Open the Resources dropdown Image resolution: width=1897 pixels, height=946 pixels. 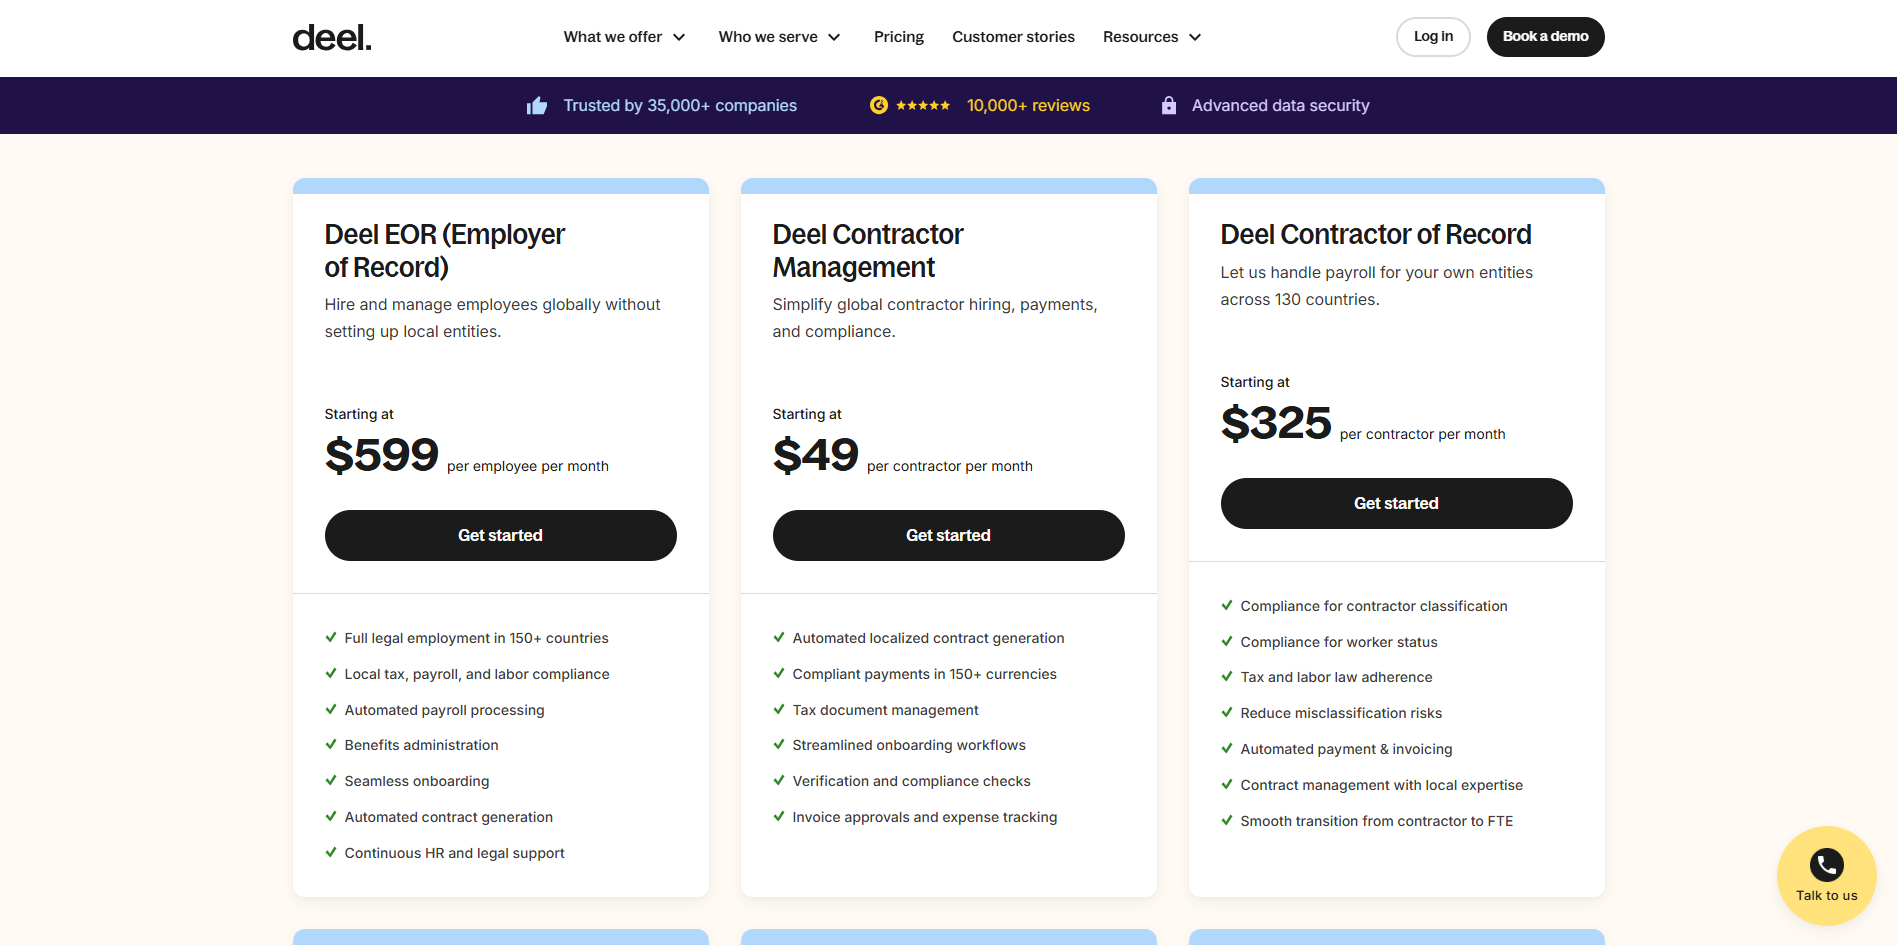pyautogui.click(x=1152, y=37)
